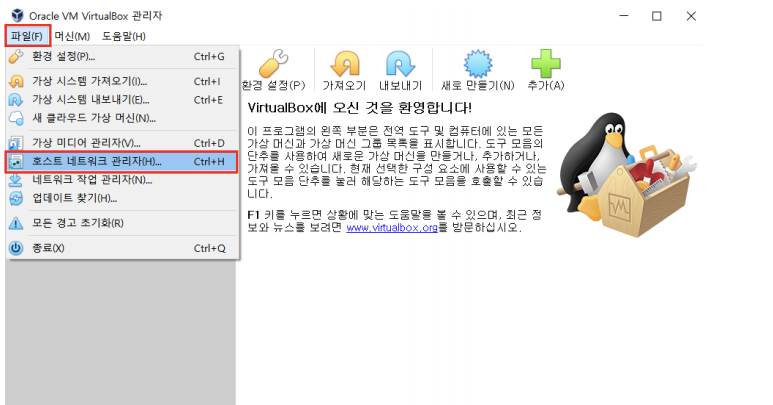Click the orange import arrow menu icon
Screen dimensions: 773x405
click(x=16, y=81)
